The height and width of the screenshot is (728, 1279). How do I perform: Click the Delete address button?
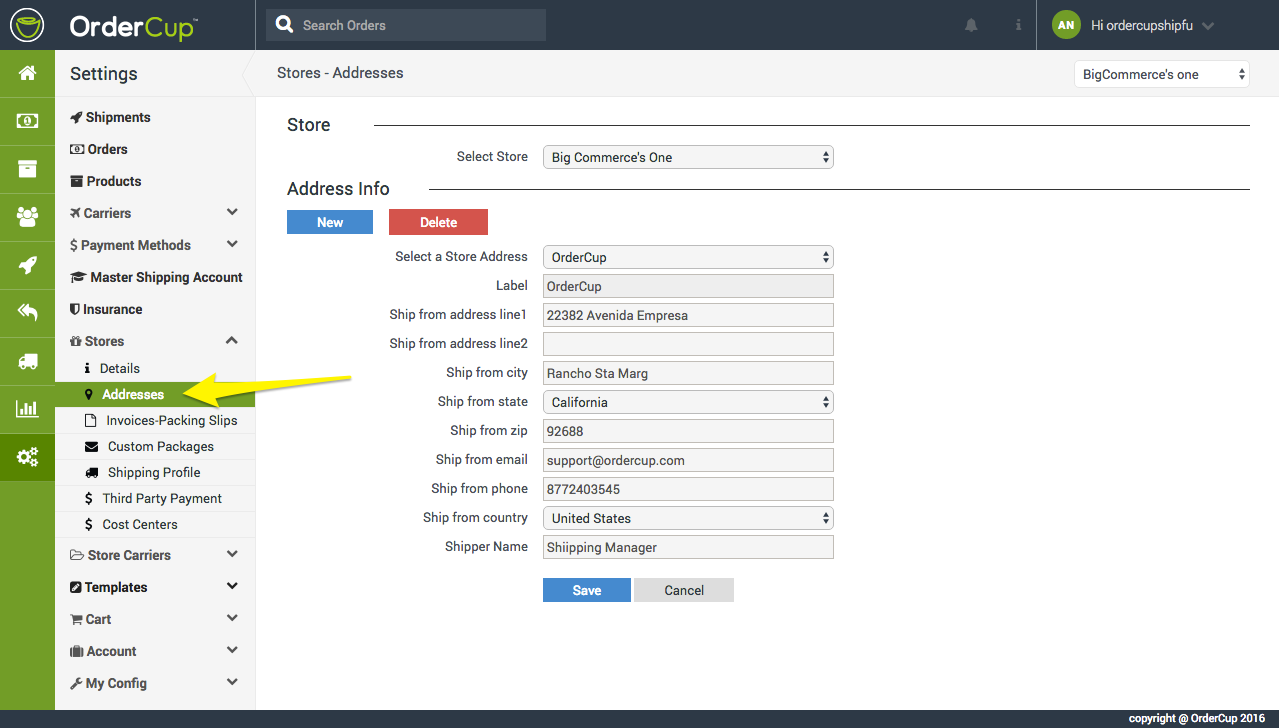point(438,222)
